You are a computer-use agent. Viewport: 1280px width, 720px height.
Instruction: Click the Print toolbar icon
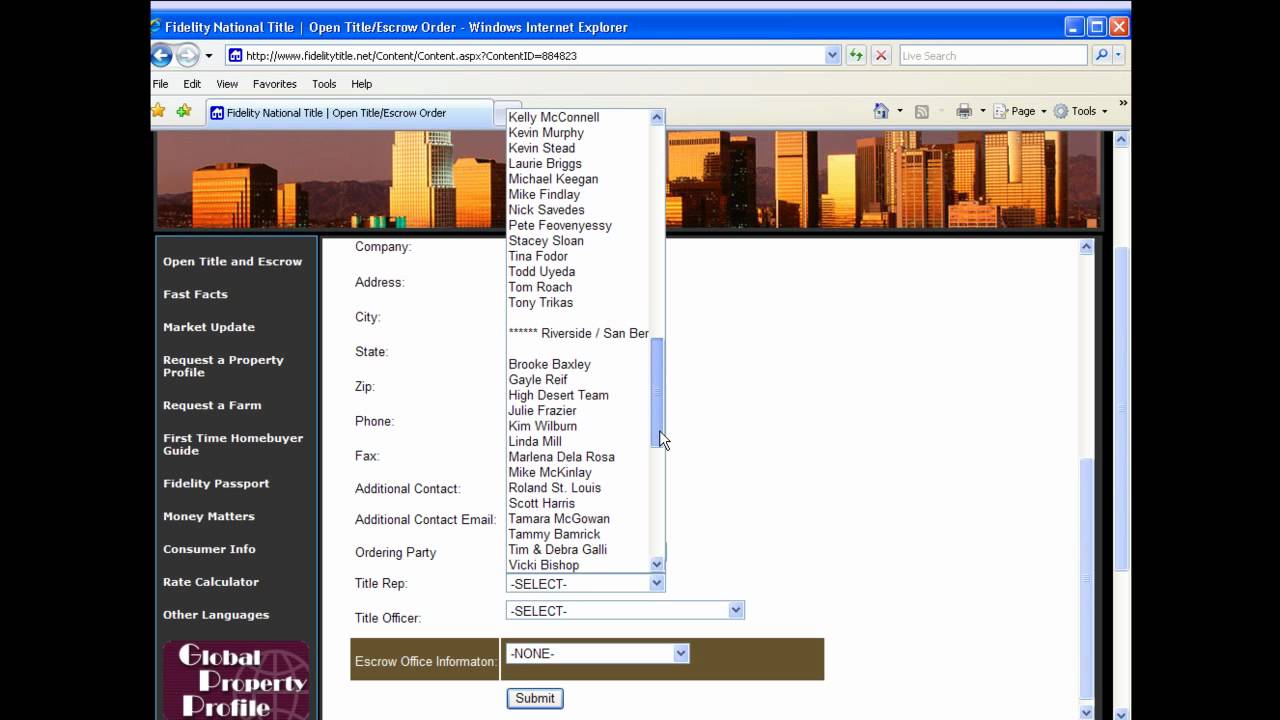point(964,111)
